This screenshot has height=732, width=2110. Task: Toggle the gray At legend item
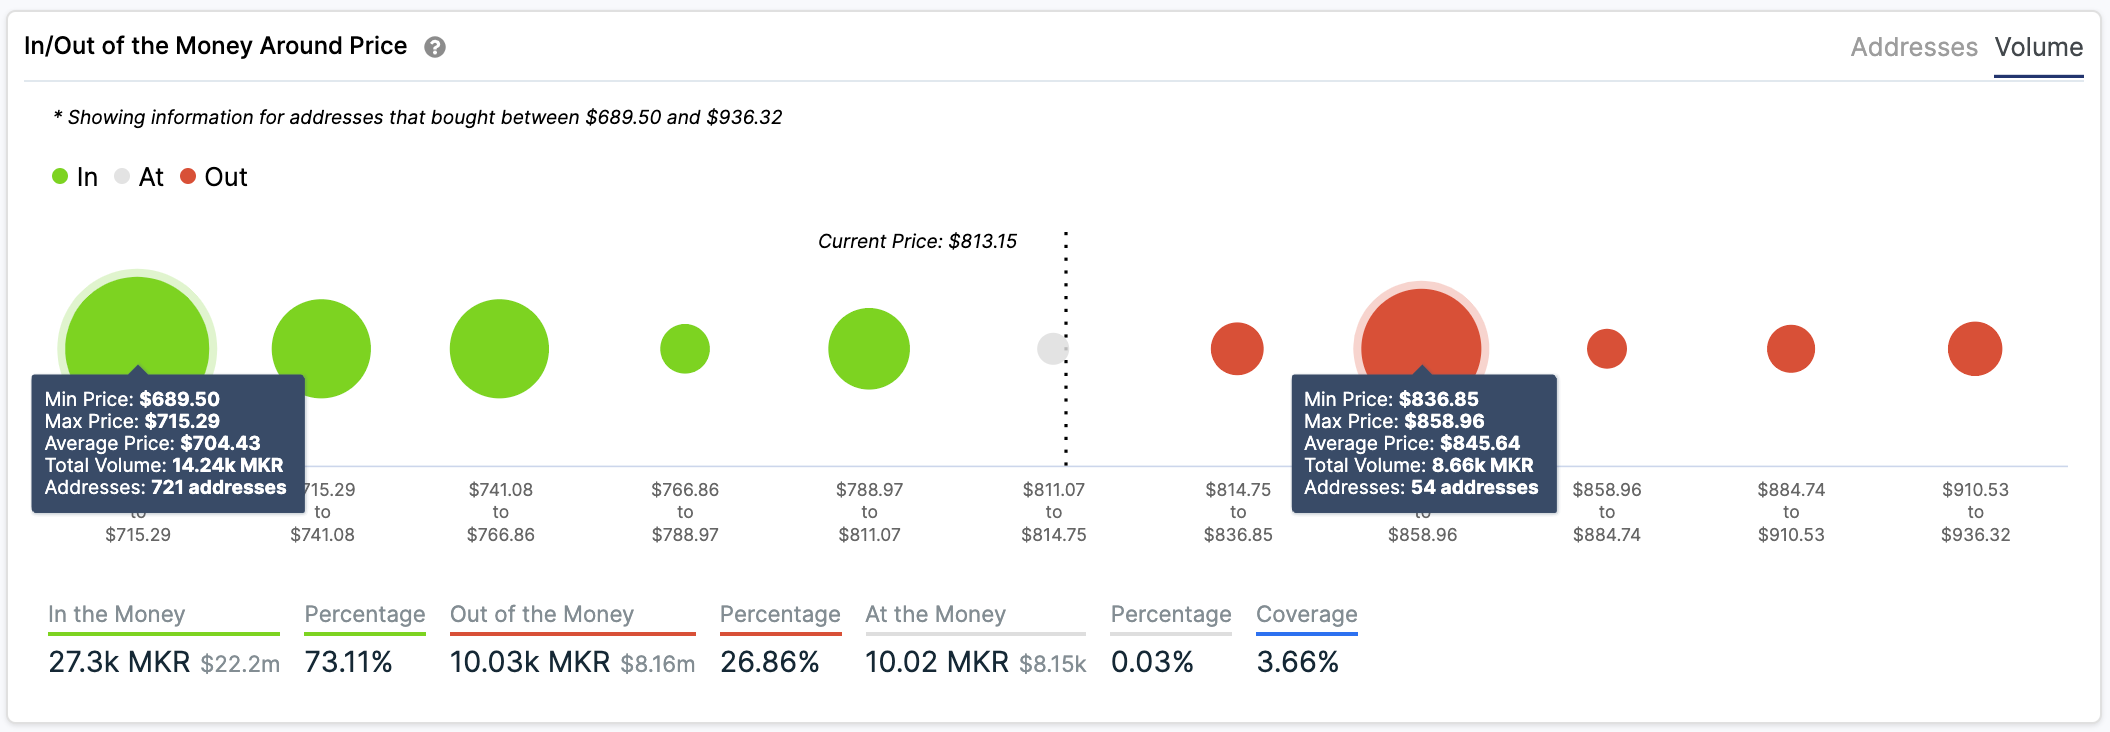click(x=139, y=177)
